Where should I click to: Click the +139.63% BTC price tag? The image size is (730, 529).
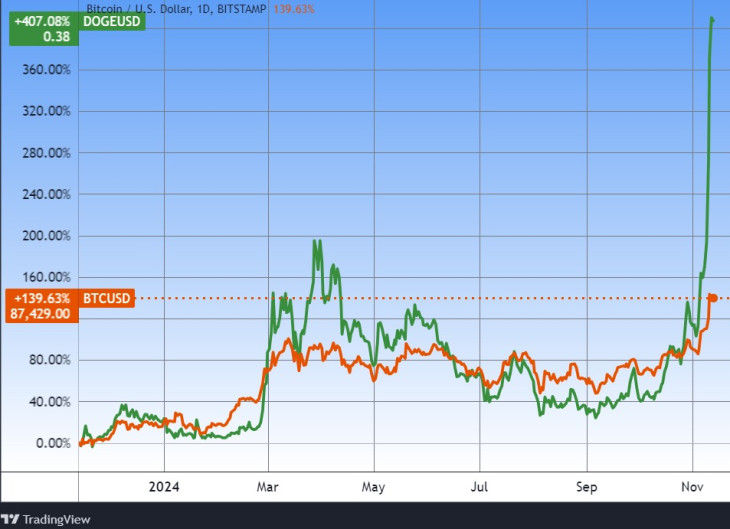point(42,306)
